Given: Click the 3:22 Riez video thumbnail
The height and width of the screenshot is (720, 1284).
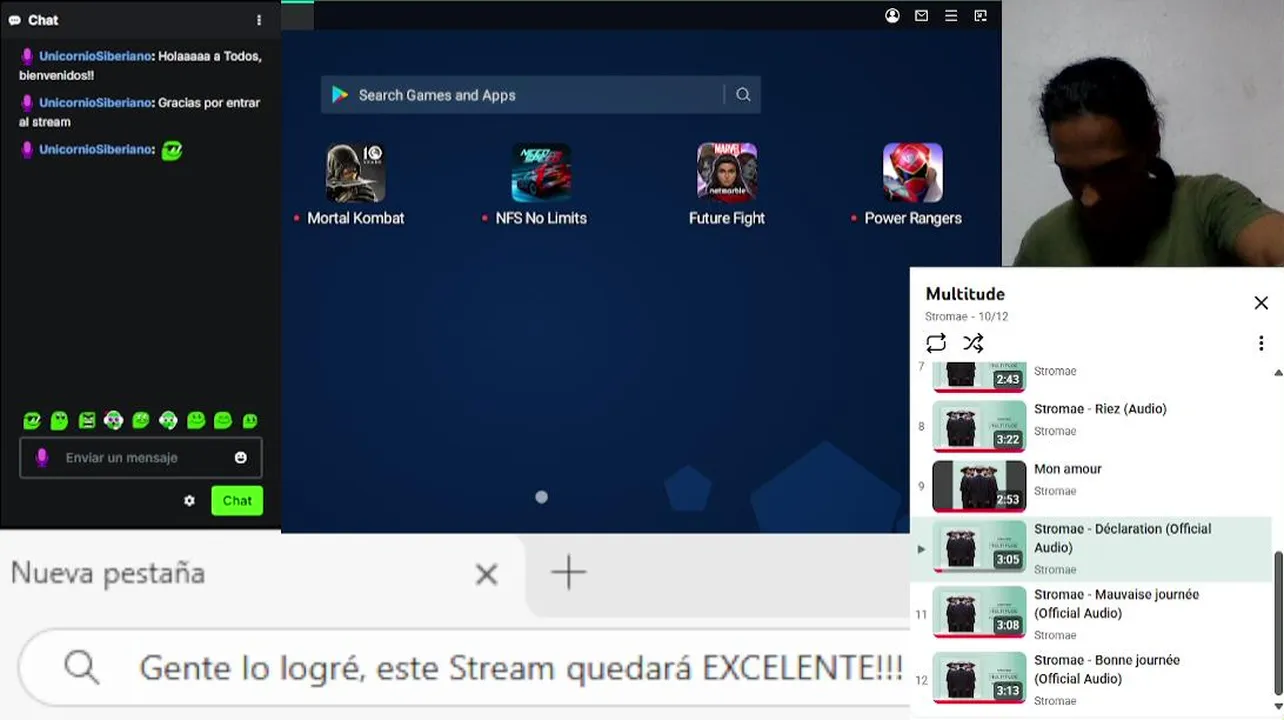Looking at the screenshot, I should tap(979, 426).
